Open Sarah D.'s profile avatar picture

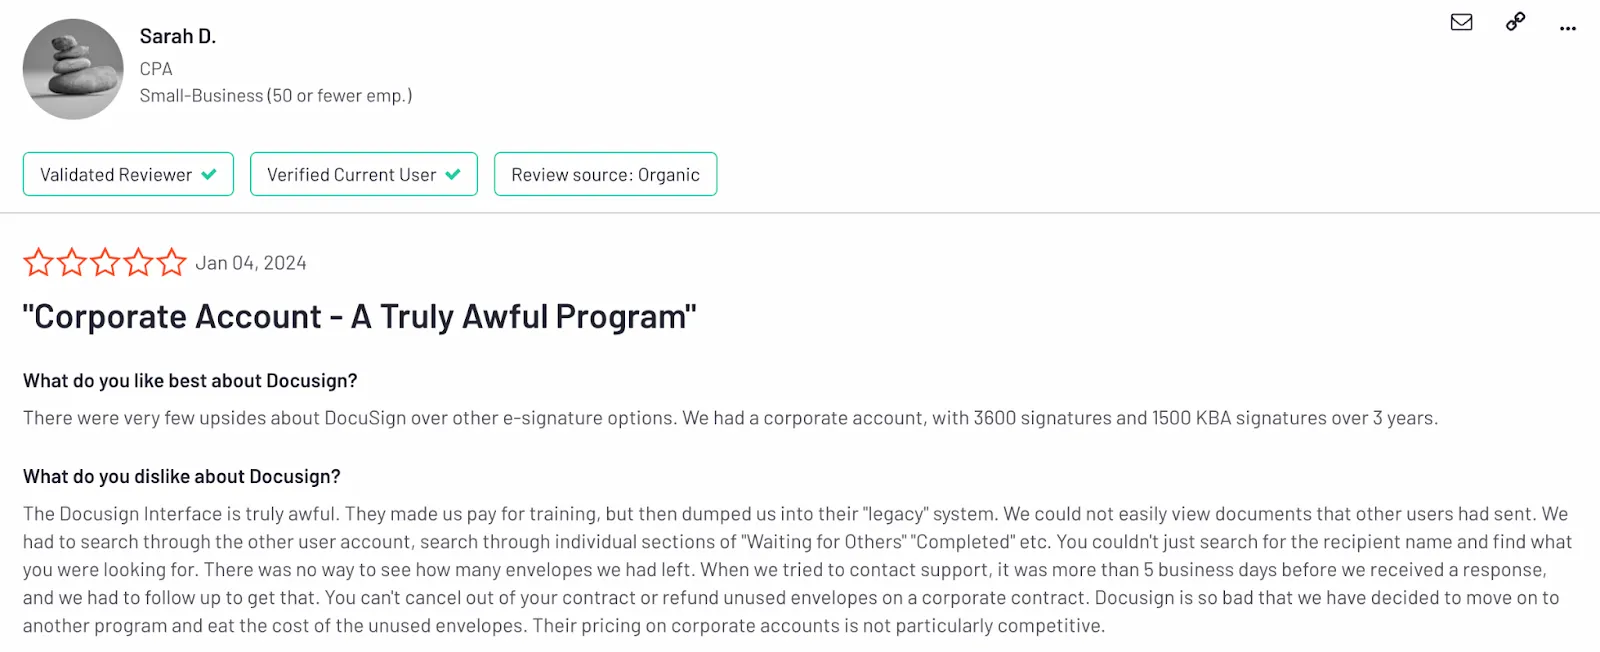(x=73, y=67)
